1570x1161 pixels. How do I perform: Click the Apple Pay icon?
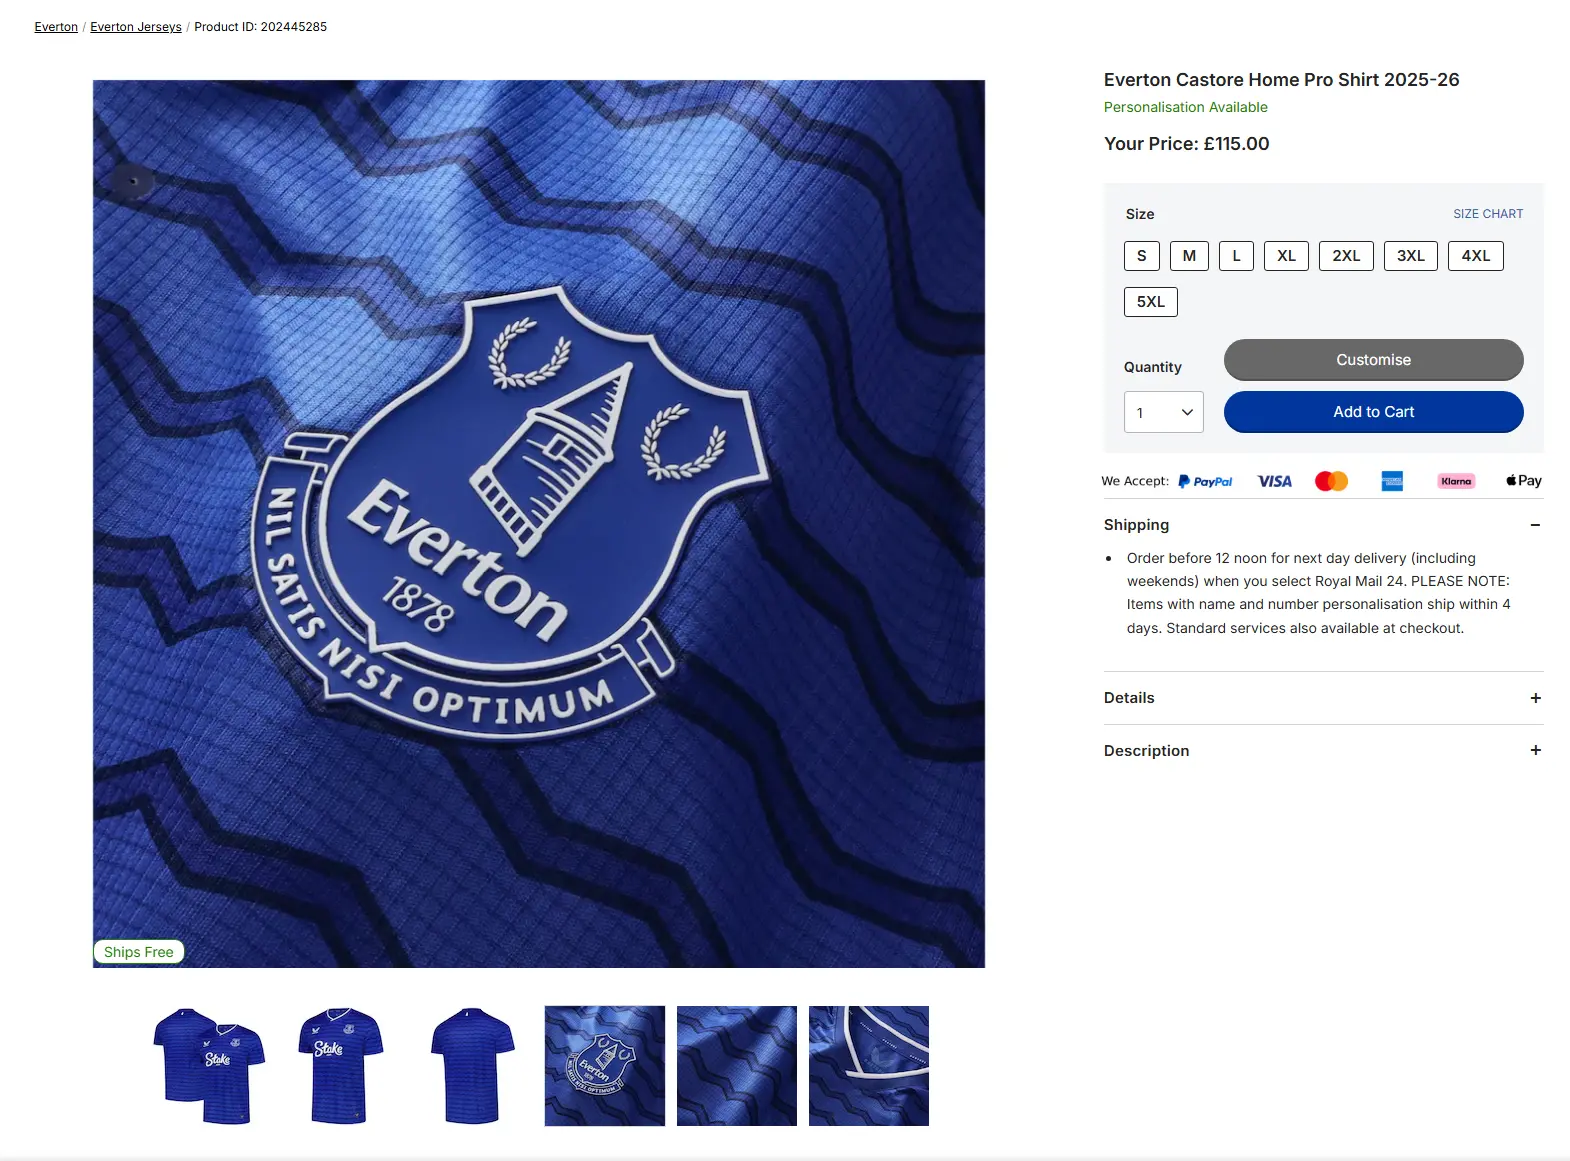pos(1524,481)
